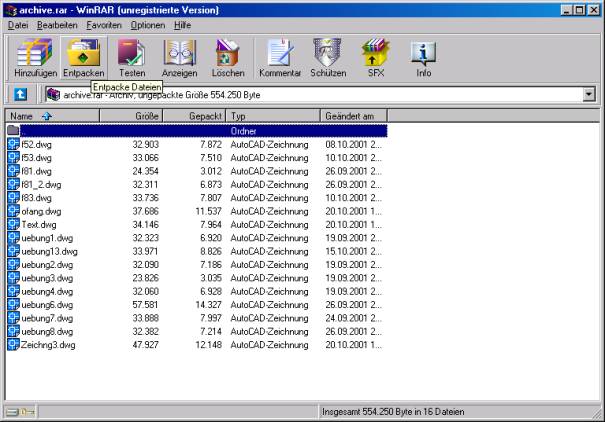Select the uebung8.dwg file name
605x422 pixels.
[47, 331]
